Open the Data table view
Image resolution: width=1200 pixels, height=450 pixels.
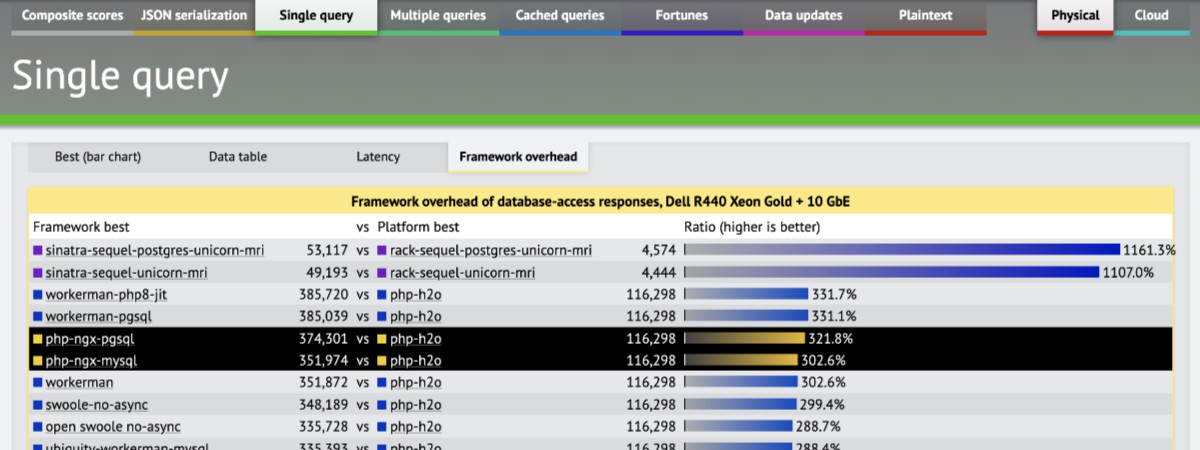tap(238, 157)
